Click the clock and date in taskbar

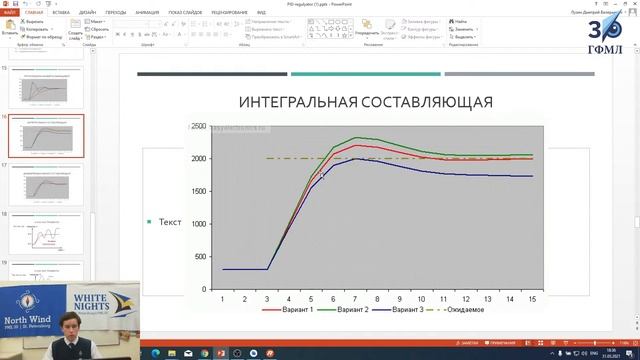tap(611, 353)
